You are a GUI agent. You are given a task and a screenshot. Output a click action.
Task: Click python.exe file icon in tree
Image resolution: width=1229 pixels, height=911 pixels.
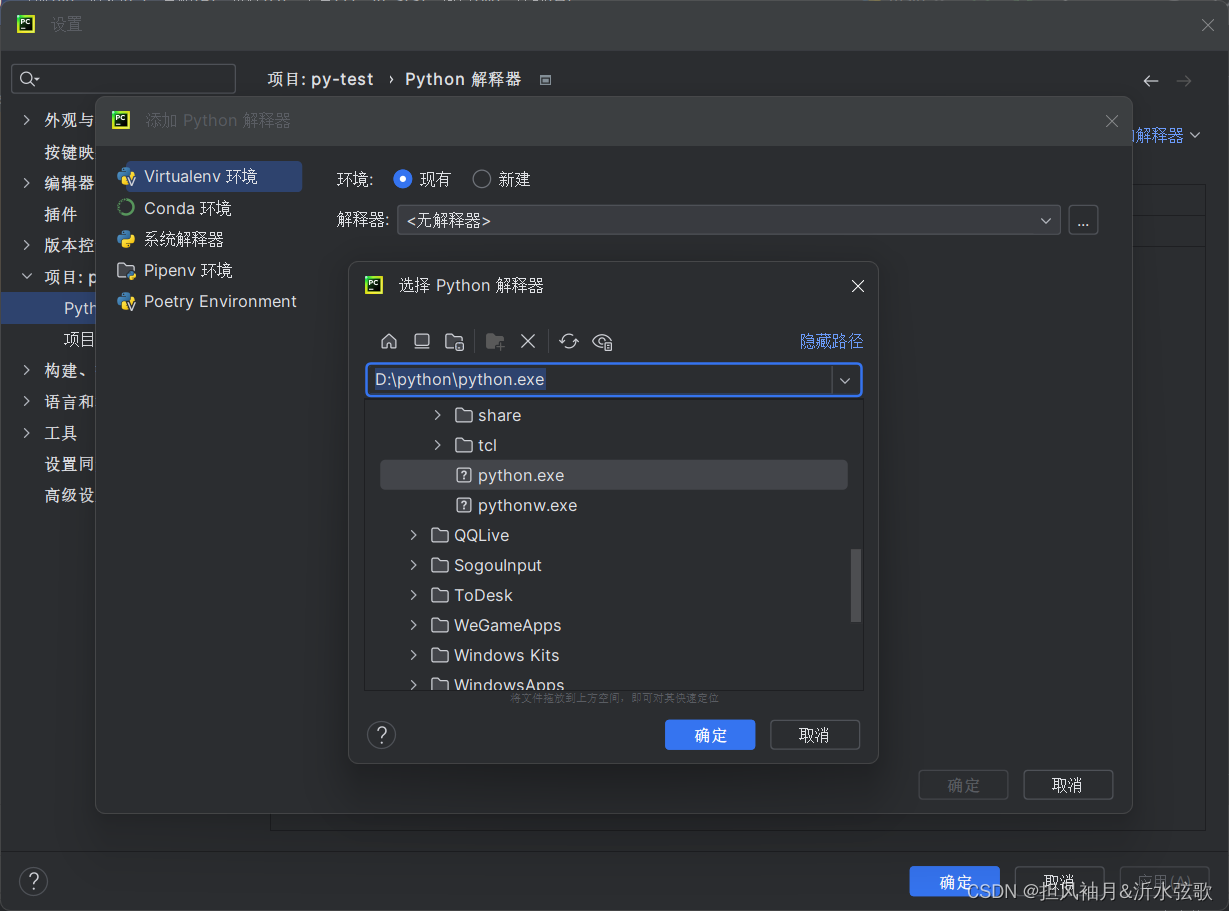tap(464, 475)
